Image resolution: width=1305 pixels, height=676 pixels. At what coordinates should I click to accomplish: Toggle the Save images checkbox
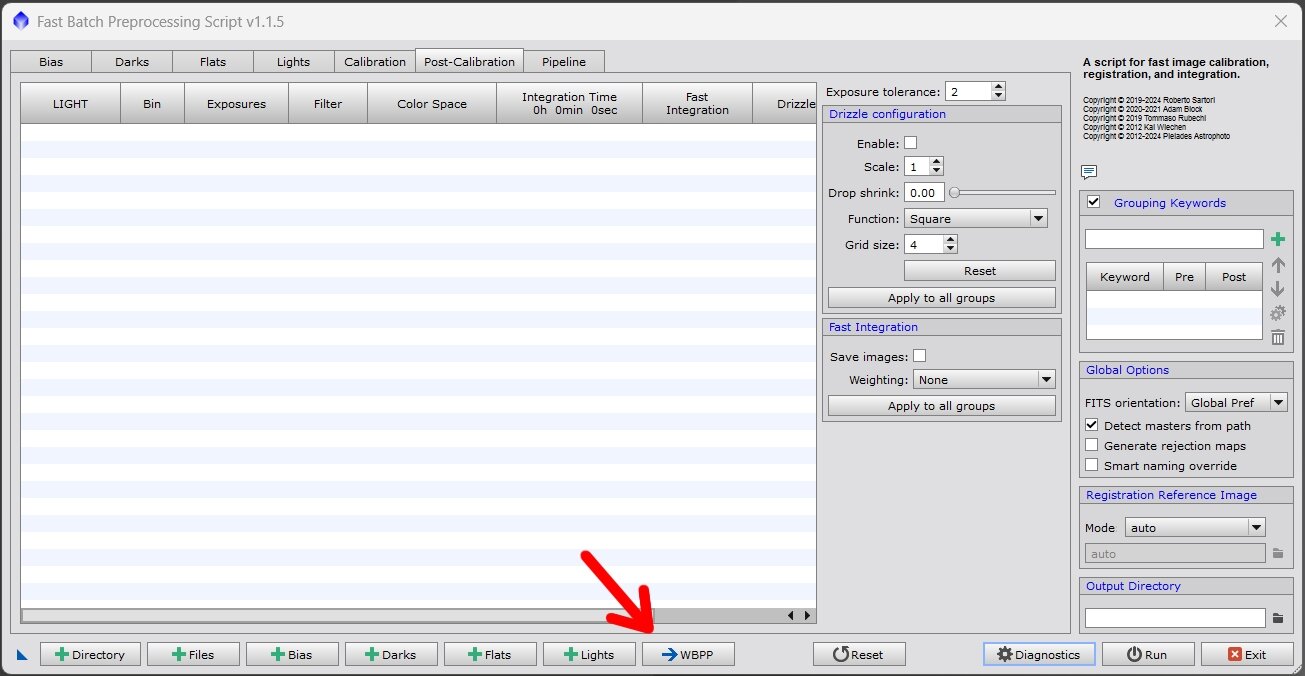[919, 355]
